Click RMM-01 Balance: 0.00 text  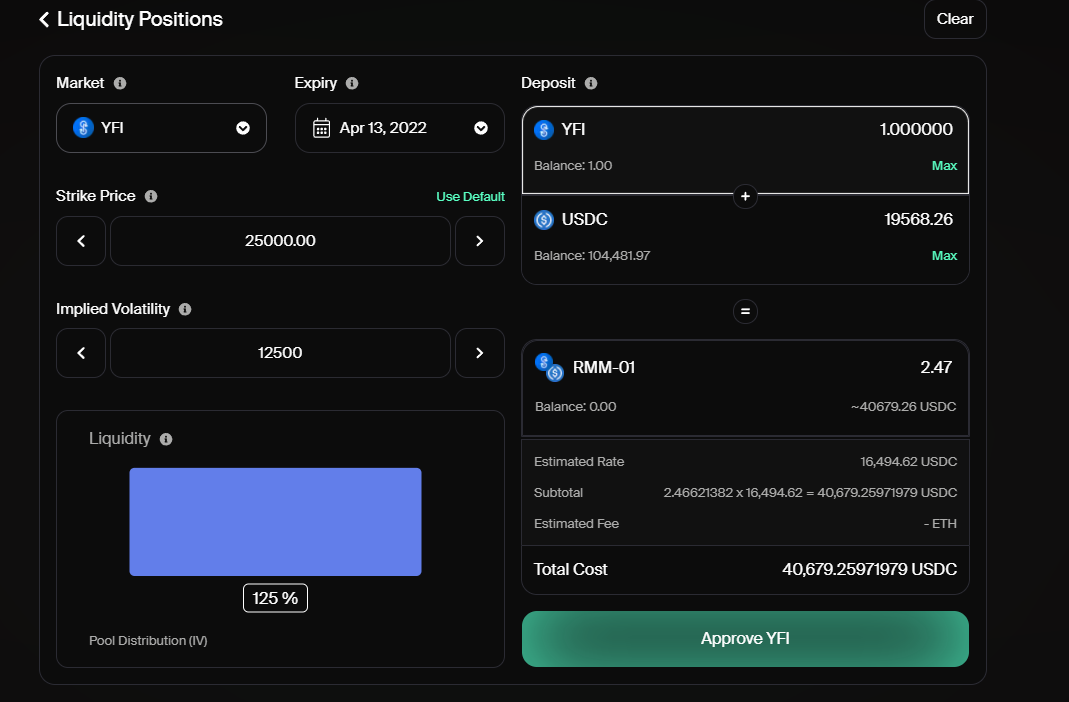coord(575,407)
